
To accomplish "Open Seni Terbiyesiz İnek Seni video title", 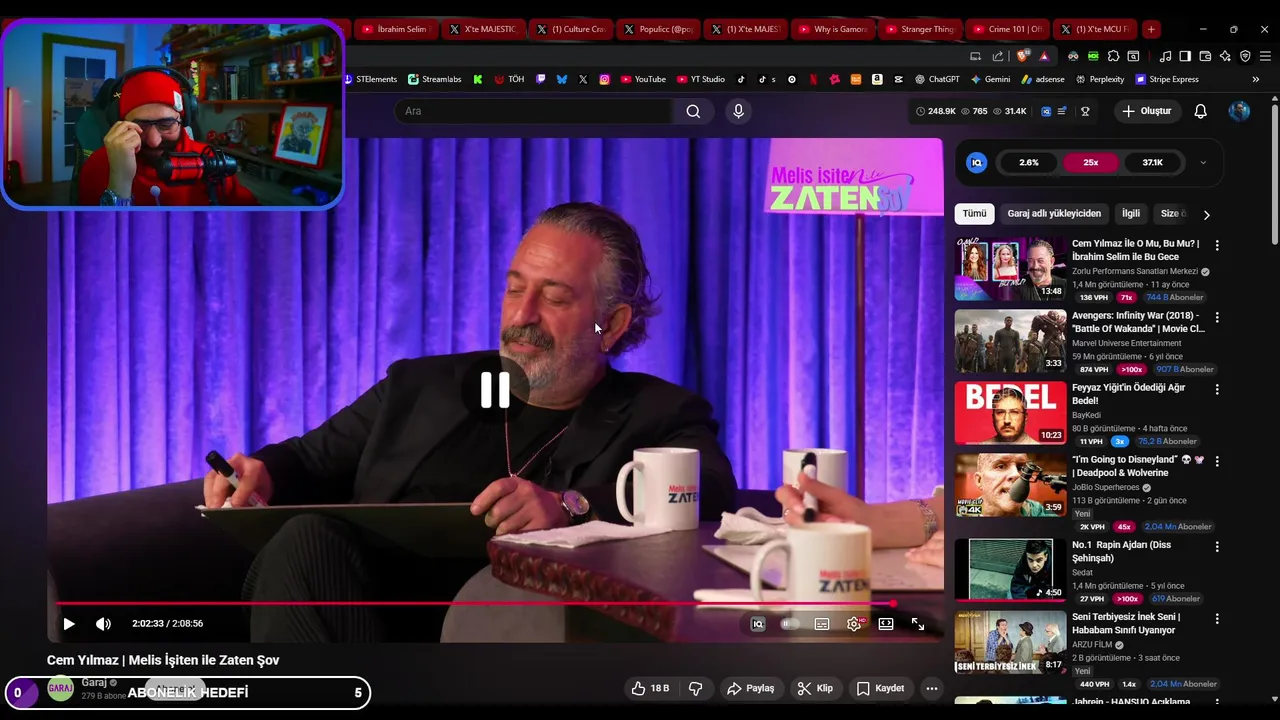I will coord(1126,623).
